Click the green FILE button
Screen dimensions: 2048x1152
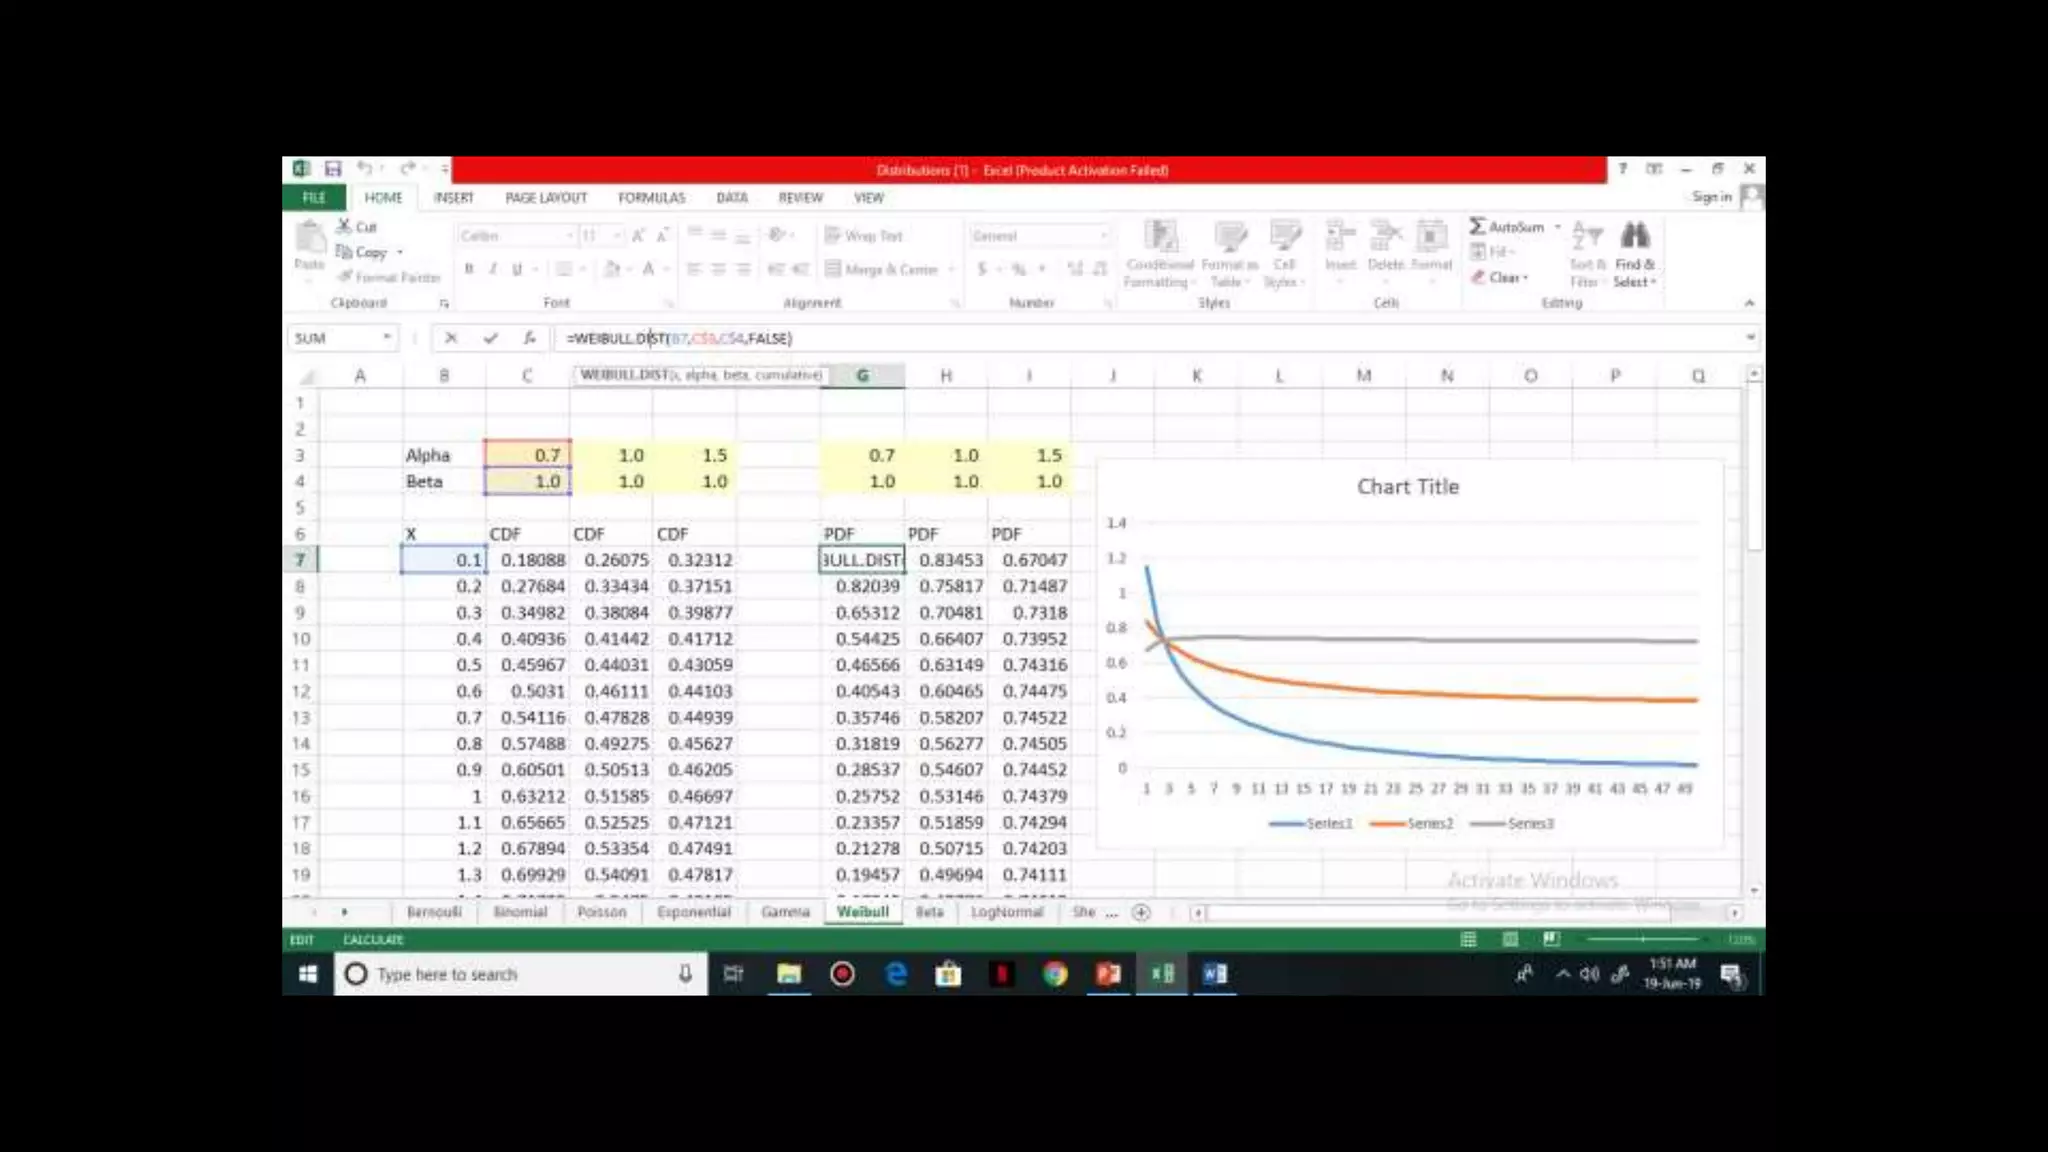pyautogui.click(x=314, y=198)
